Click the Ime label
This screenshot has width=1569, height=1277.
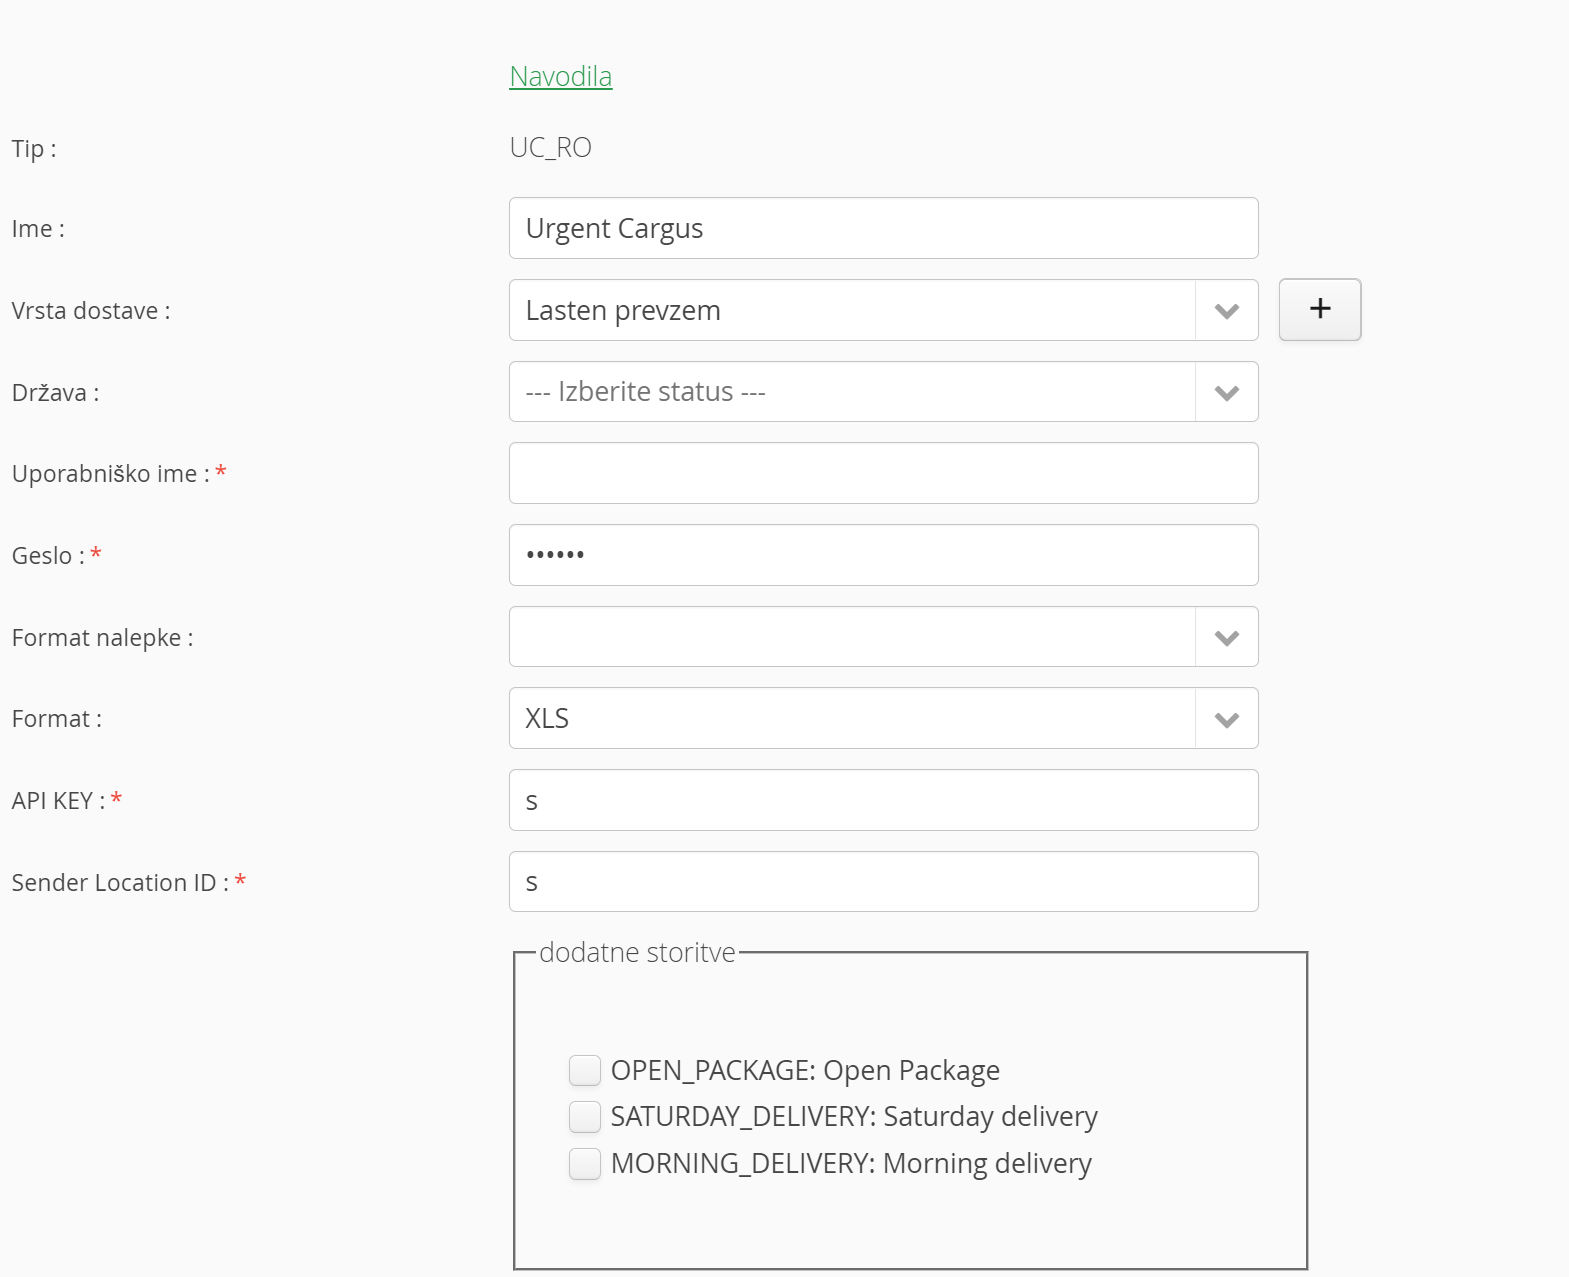(38, 229)
